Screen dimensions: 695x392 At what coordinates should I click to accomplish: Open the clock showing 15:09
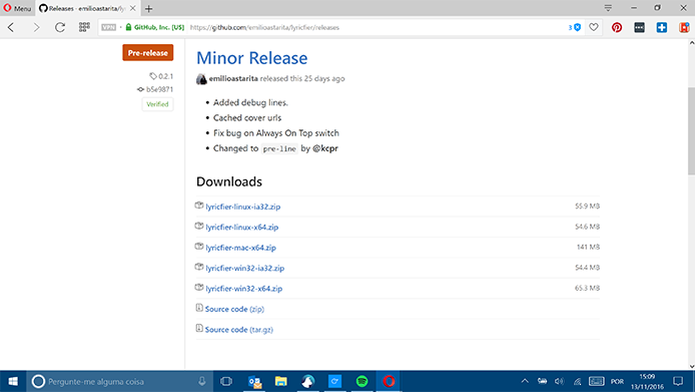[648, 382]
